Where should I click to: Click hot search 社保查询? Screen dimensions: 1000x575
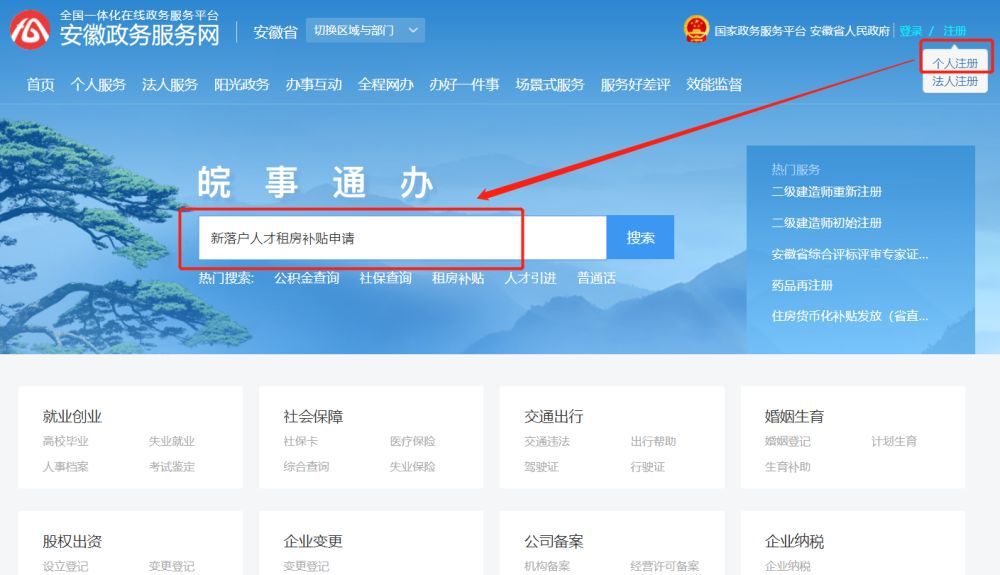pyautogui.click(x=385, y=278)
